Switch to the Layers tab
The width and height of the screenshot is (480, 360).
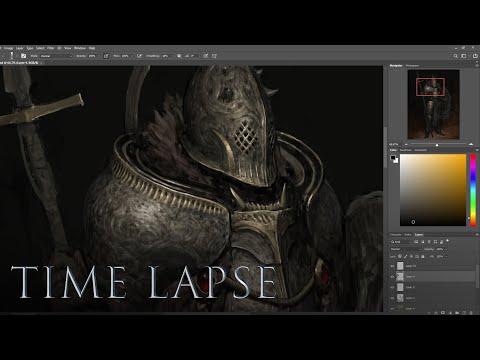tap(419, 235)
